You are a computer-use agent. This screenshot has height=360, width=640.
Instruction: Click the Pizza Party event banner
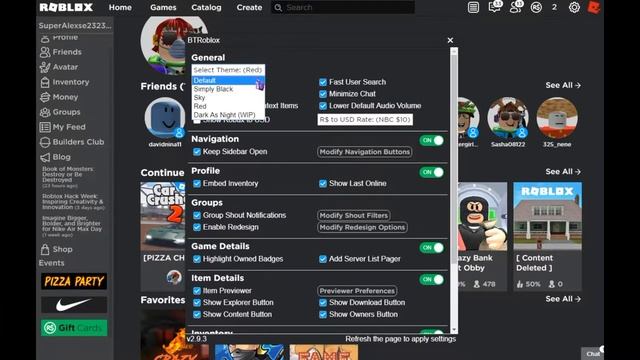pos(74,282)
